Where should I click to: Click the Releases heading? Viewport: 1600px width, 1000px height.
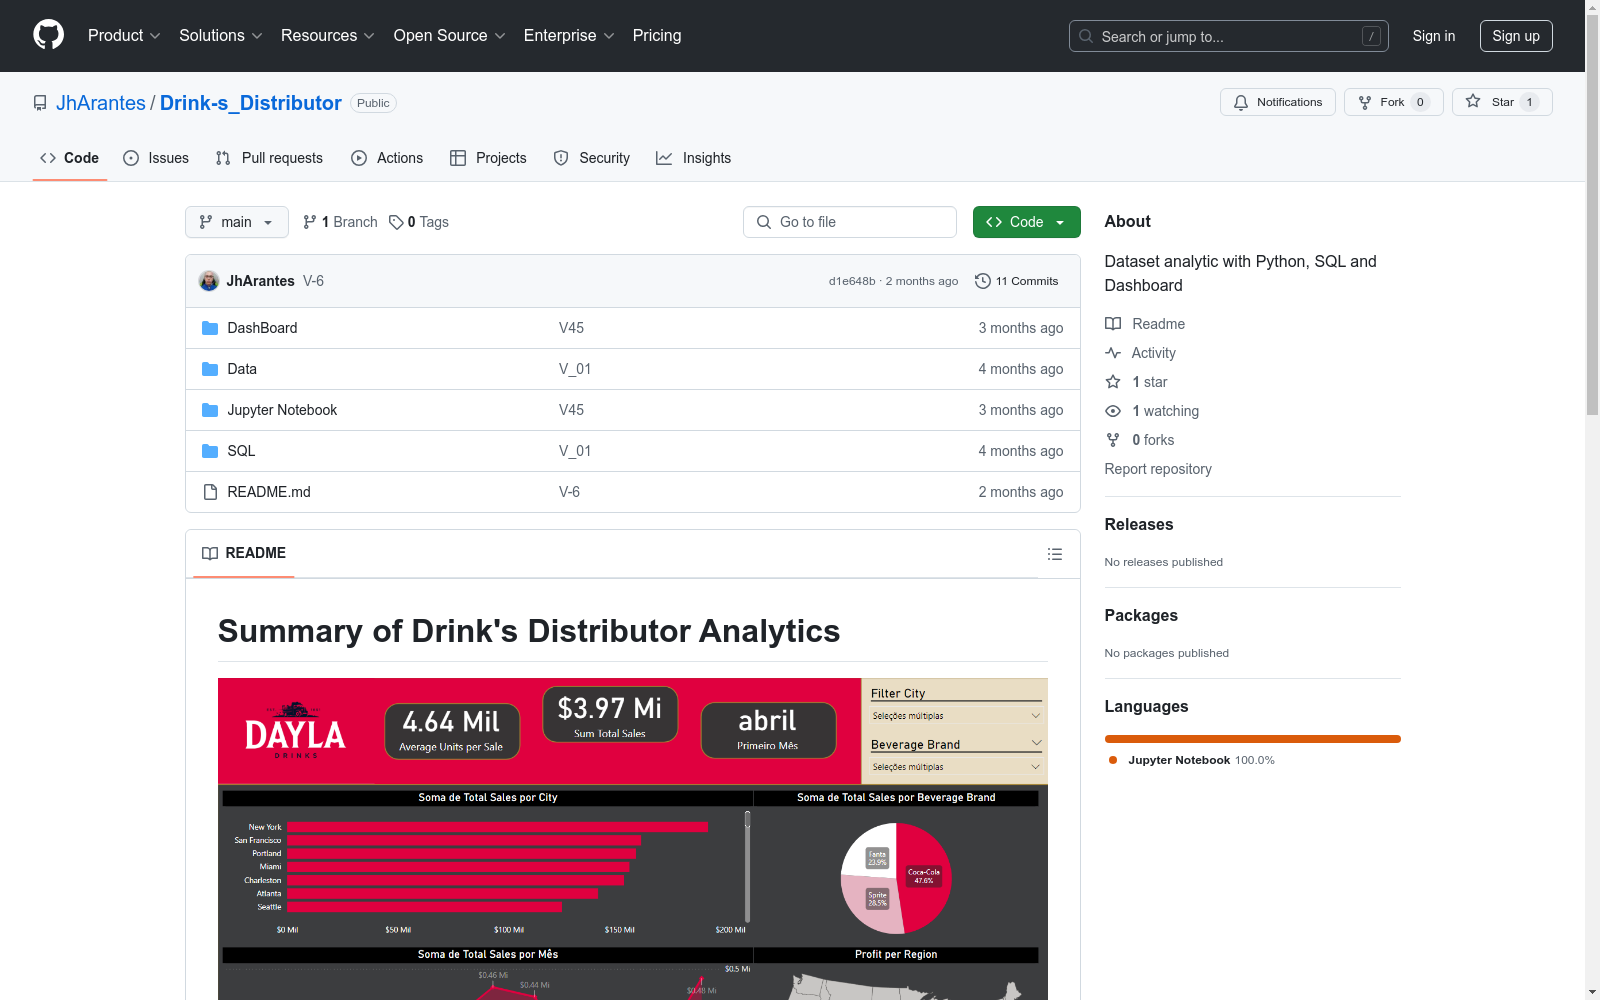coord(1139,524)
